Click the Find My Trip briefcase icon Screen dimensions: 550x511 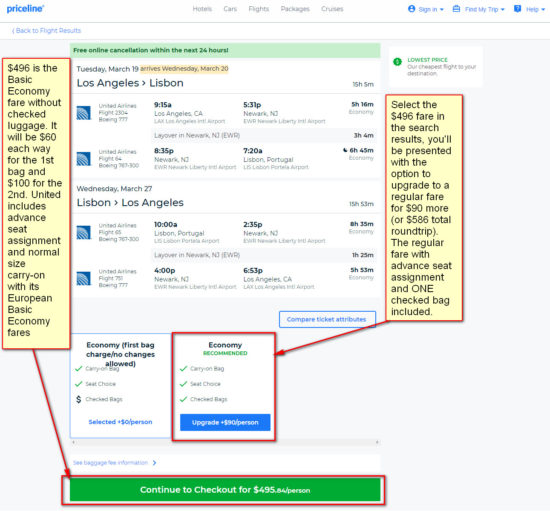coord(456,9)
